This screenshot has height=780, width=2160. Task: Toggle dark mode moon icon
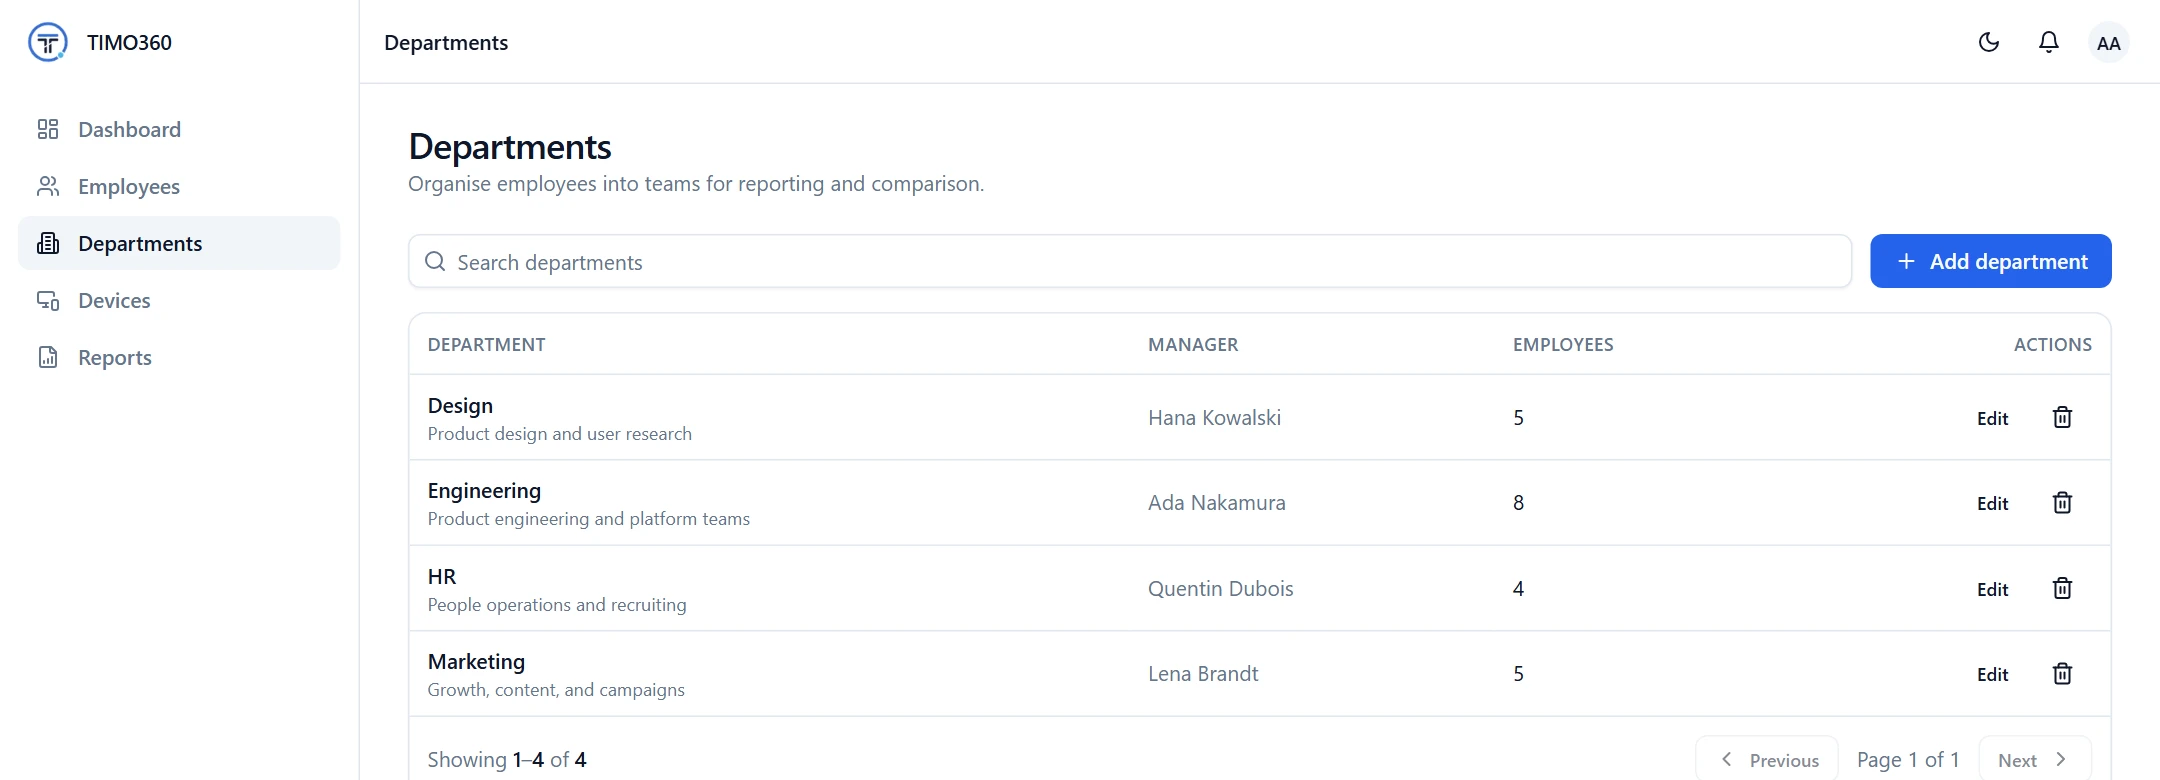(x=1989, y=42)
